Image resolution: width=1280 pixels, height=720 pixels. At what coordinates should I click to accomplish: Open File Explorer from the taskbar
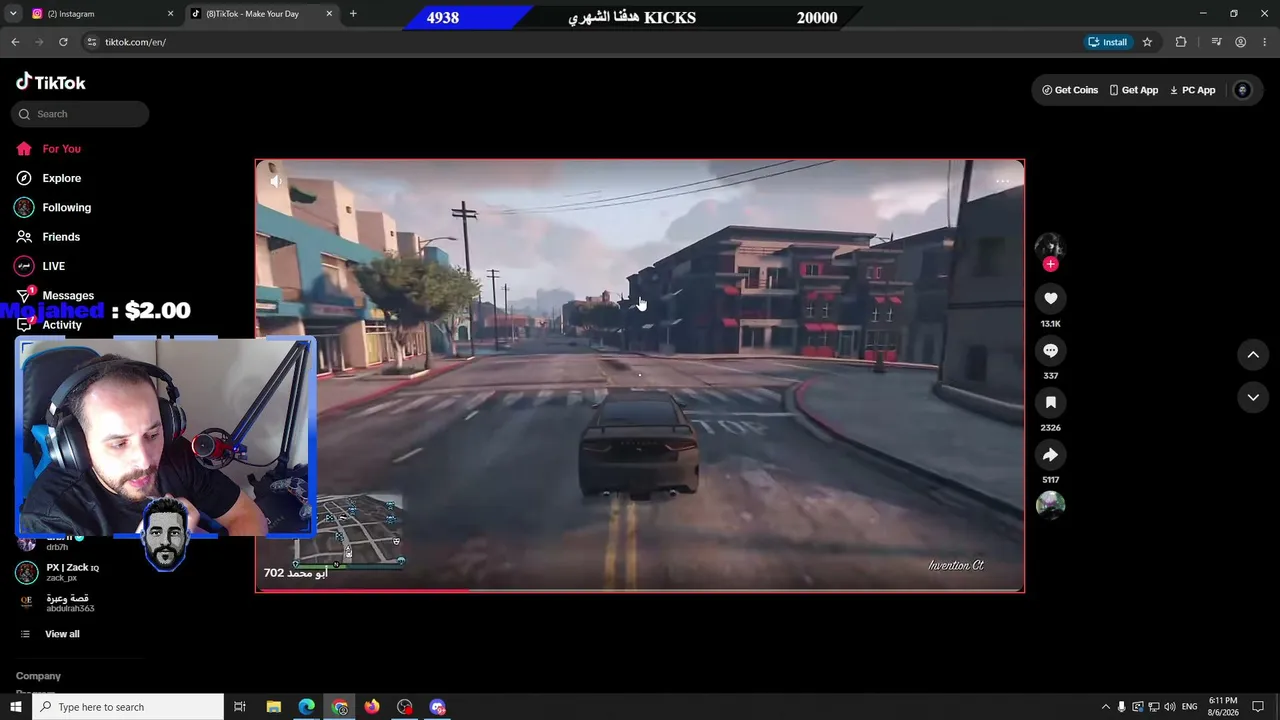tap(274, 707)
